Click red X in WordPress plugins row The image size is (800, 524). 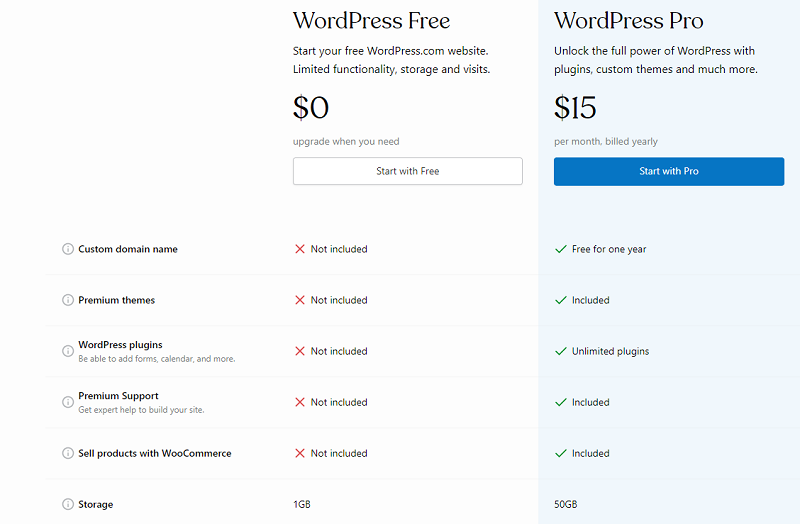point(300,351)
